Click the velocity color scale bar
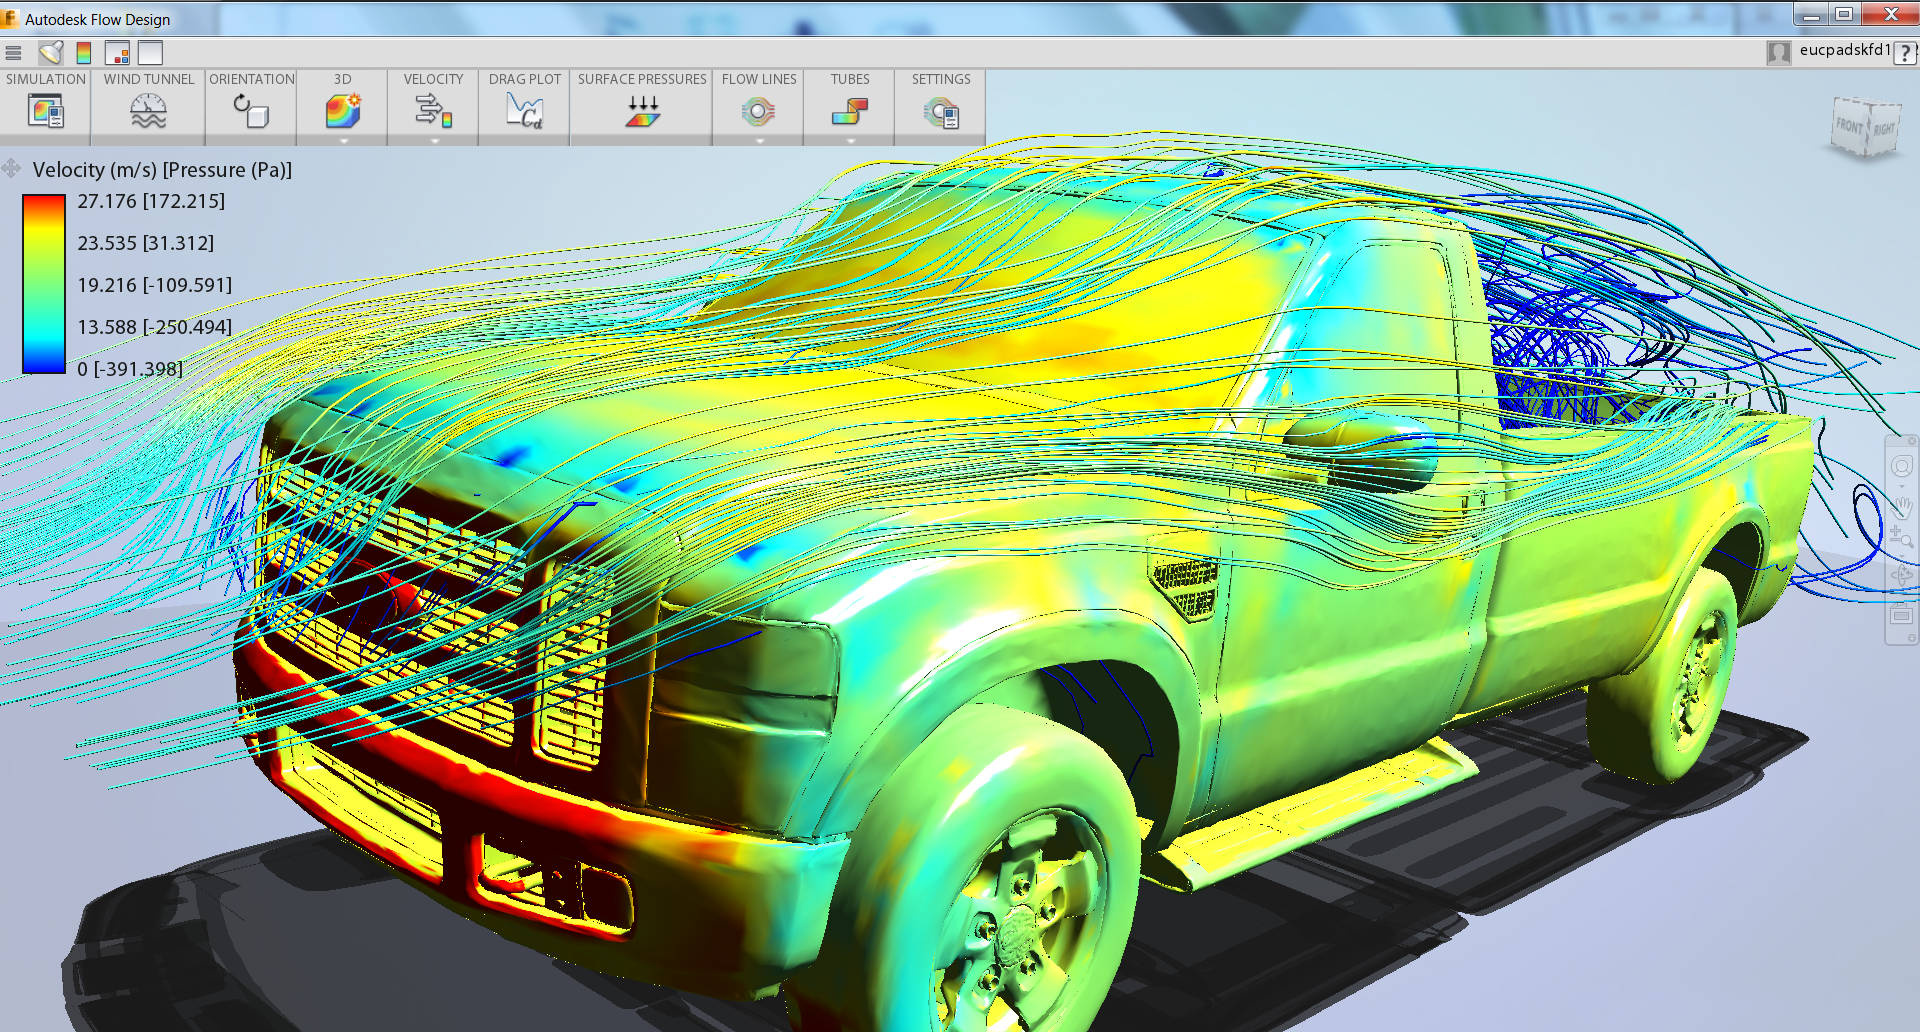 coord(44,284)
